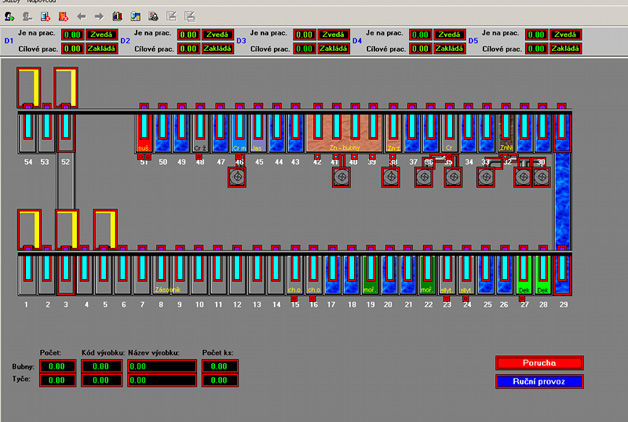This screenshot has height=422, width=628.
Task: Click the D3 Zakládá indicator
Action: 334,49
